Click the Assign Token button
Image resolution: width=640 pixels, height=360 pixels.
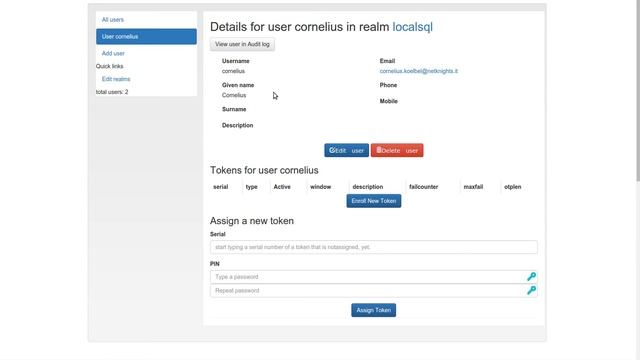coord(373,310)
